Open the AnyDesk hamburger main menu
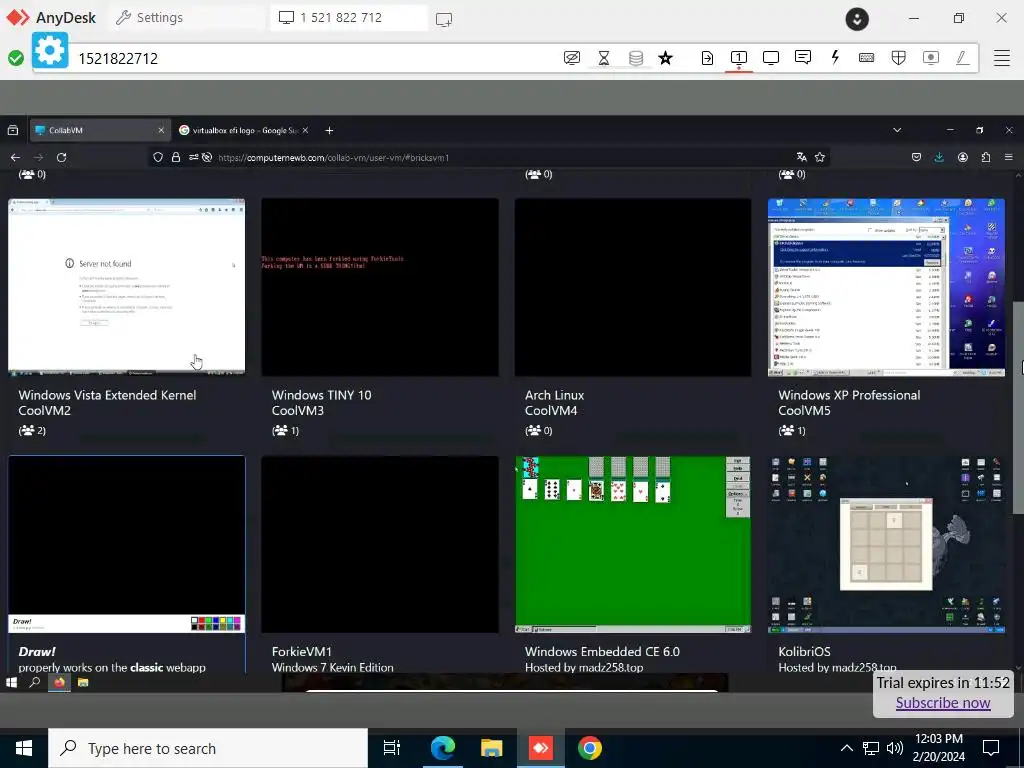The width and height of the screenshot is (1024, 768). click(x=1002, y=57)
